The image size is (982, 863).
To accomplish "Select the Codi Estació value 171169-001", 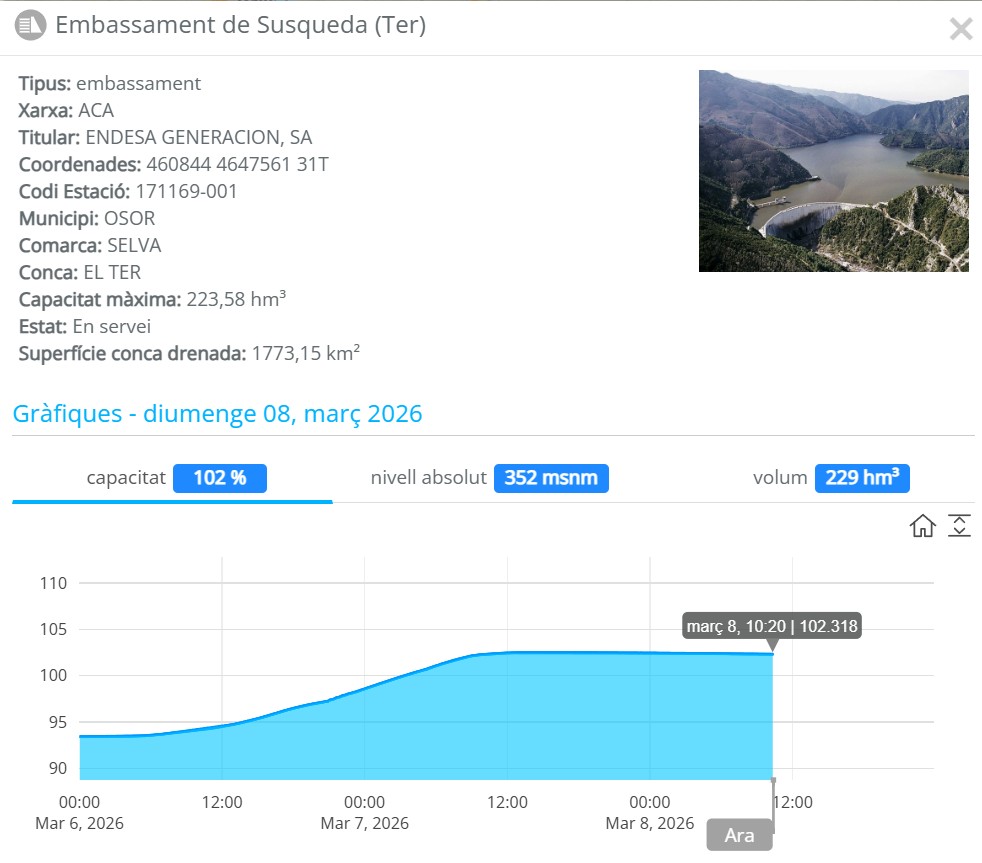I will tap(186, 191).
